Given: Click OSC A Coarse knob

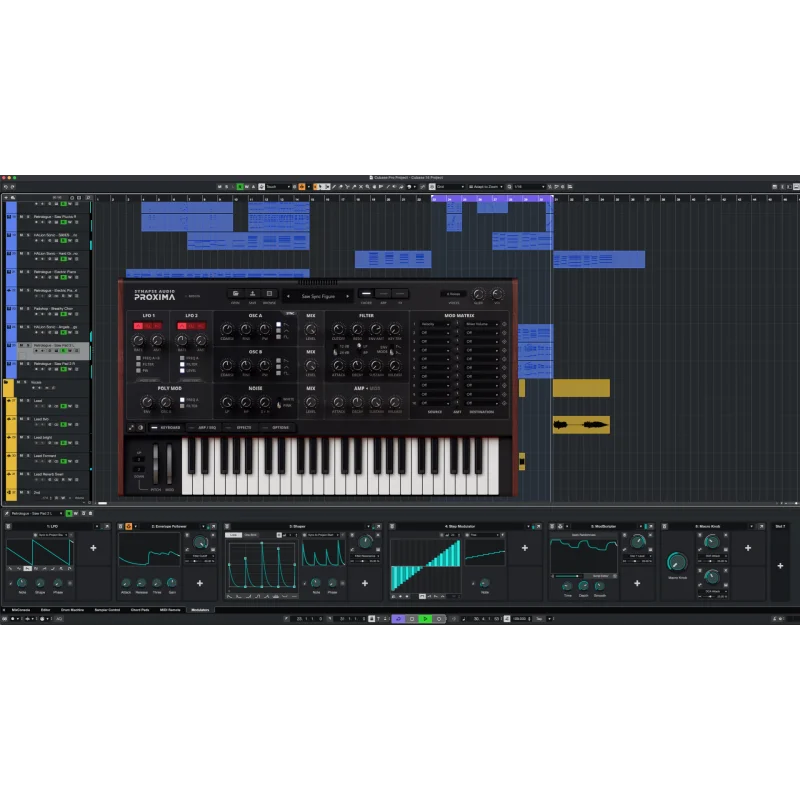Looking at the screenshot, I should 227,330.
